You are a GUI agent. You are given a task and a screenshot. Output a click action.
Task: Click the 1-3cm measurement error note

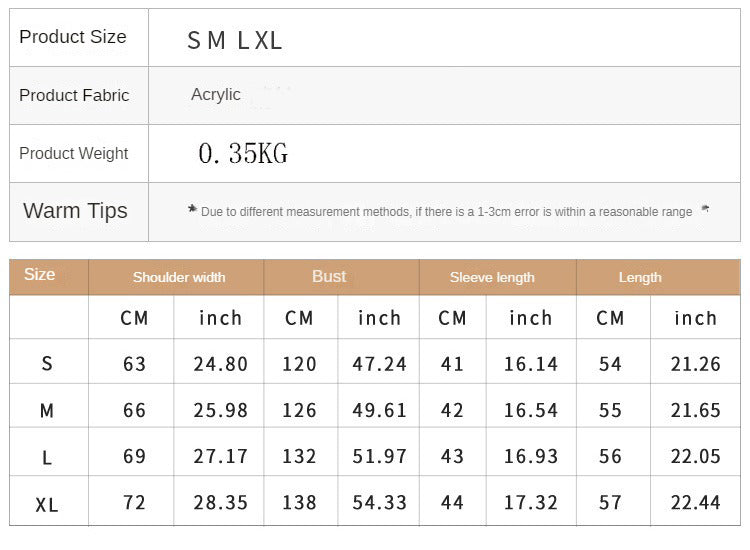[x=447, y=212]
